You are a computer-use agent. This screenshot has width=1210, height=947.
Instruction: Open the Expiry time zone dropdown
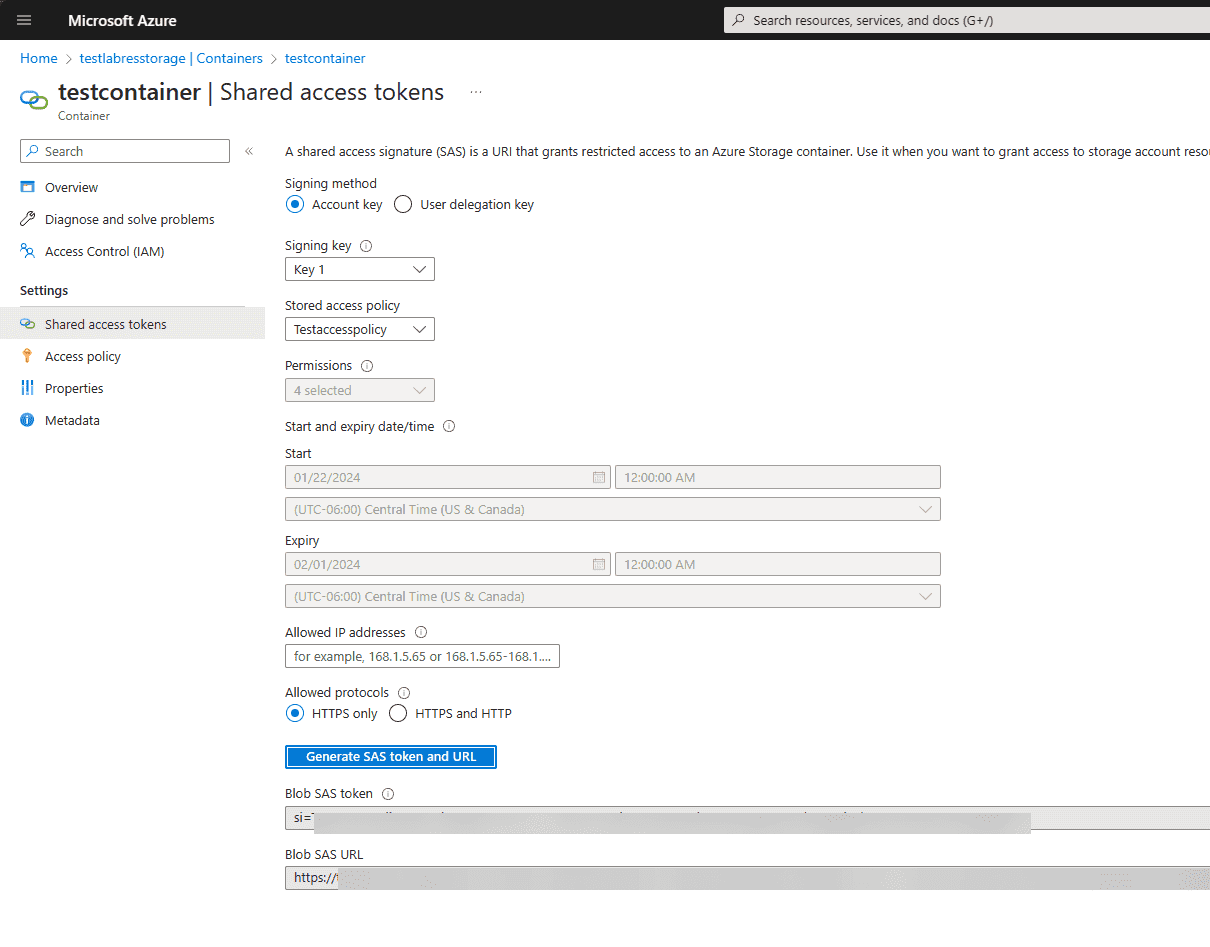pos(613,596)
